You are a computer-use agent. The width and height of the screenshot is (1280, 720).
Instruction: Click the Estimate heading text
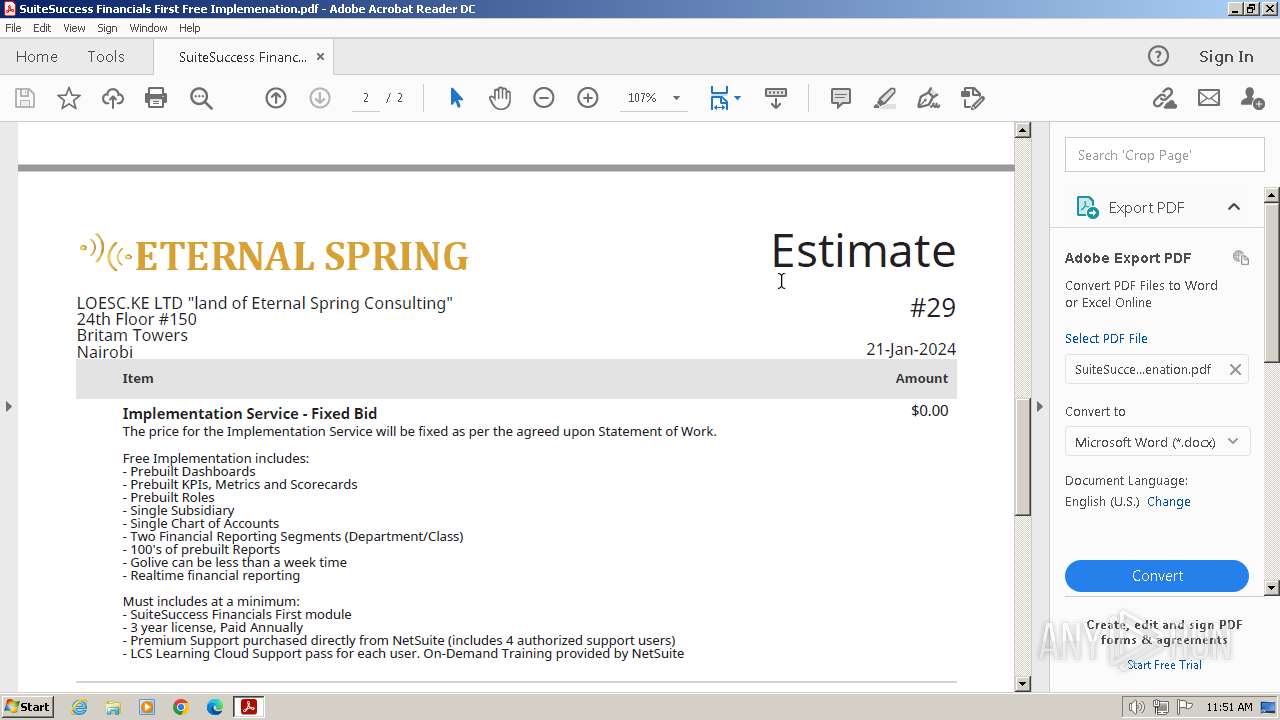click(863, 250)
